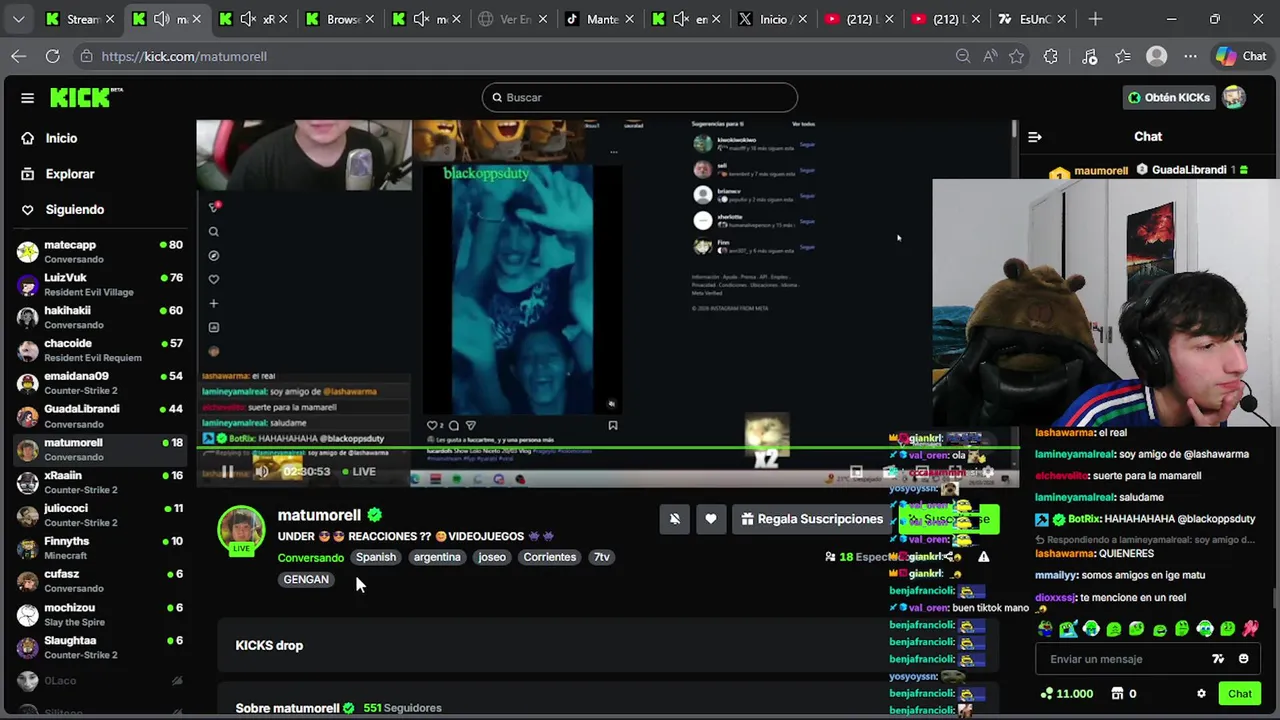Collapse the chat panel with arrow icon

click(1035, 137)
